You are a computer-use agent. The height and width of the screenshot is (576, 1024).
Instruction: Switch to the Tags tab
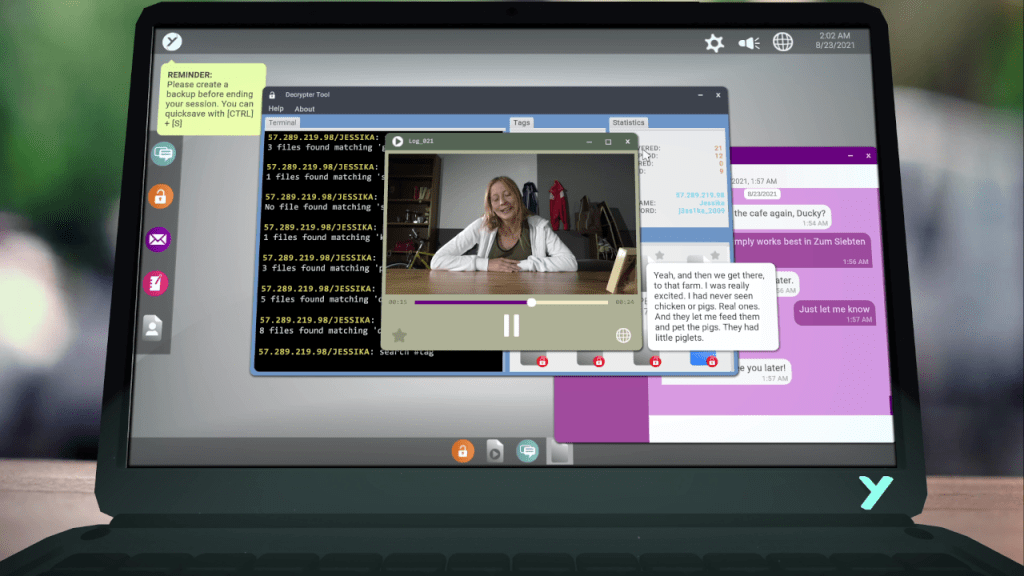coord(522,123)
